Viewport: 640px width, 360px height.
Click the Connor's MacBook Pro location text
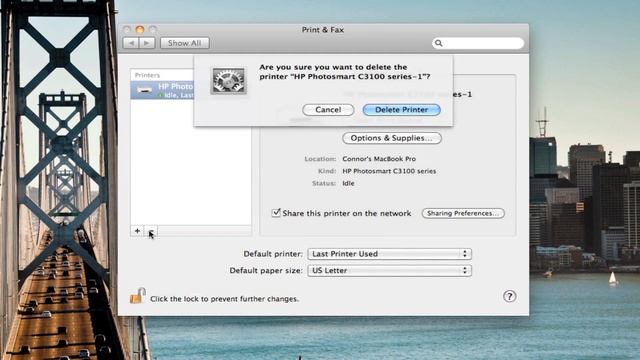pos(379,159)
